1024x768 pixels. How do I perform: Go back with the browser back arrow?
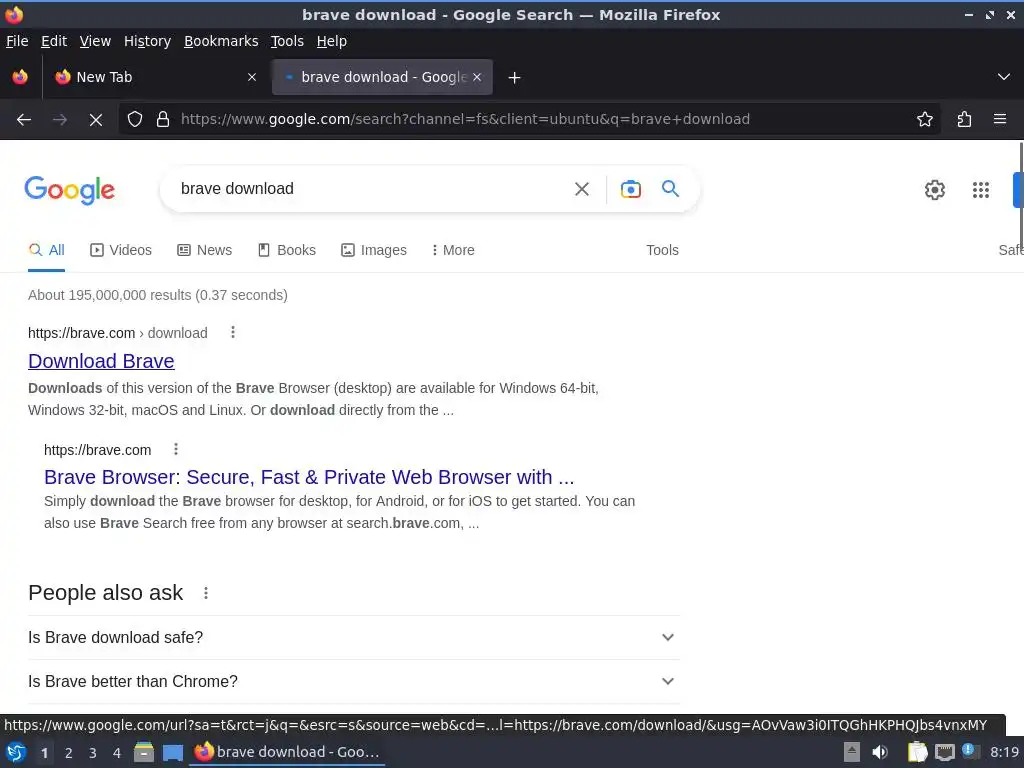(24, 120)
